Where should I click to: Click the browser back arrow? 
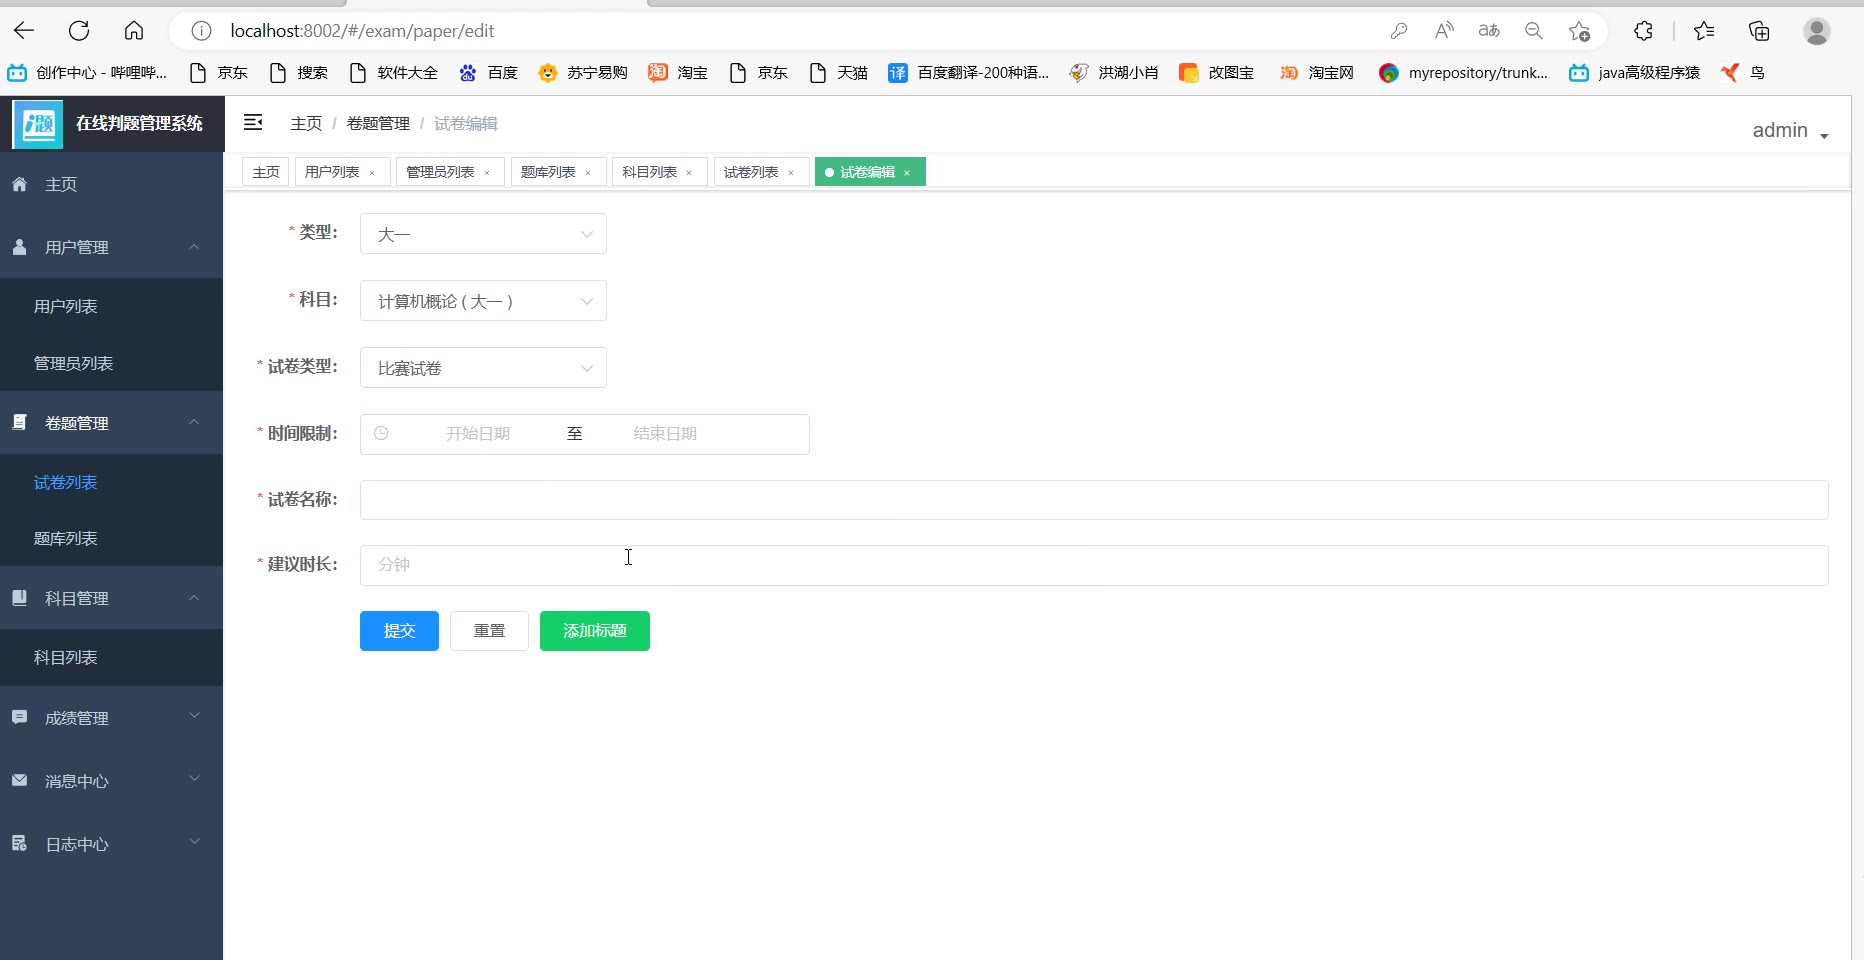(x=24, y=31)
